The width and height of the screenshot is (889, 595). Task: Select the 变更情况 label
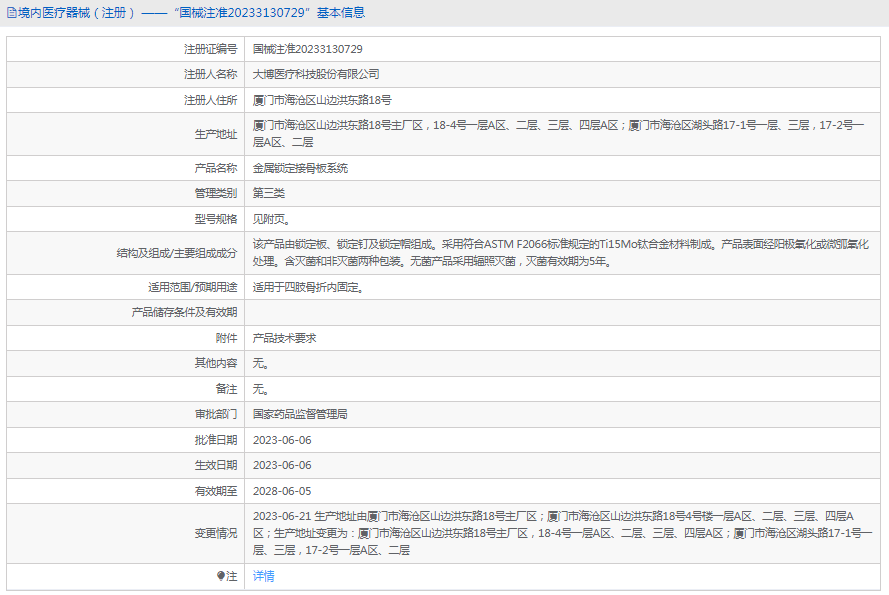216,534
